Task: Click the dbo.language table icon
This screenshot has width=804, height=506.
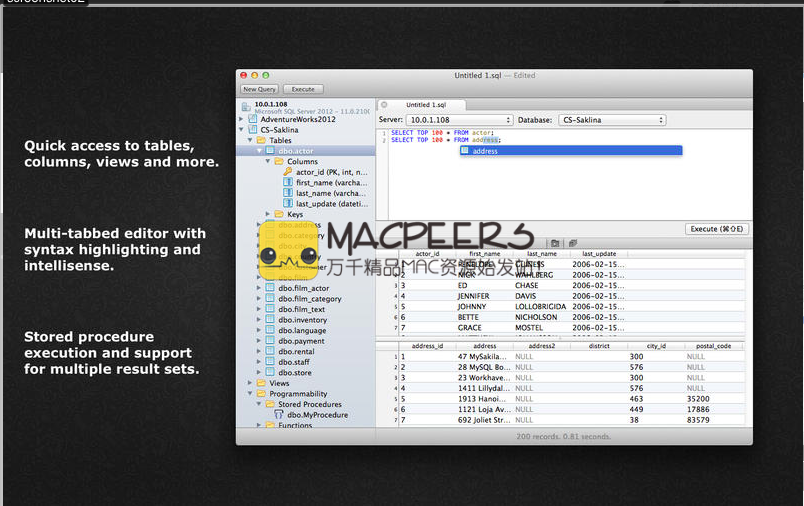Action: [x=270, y=330]
